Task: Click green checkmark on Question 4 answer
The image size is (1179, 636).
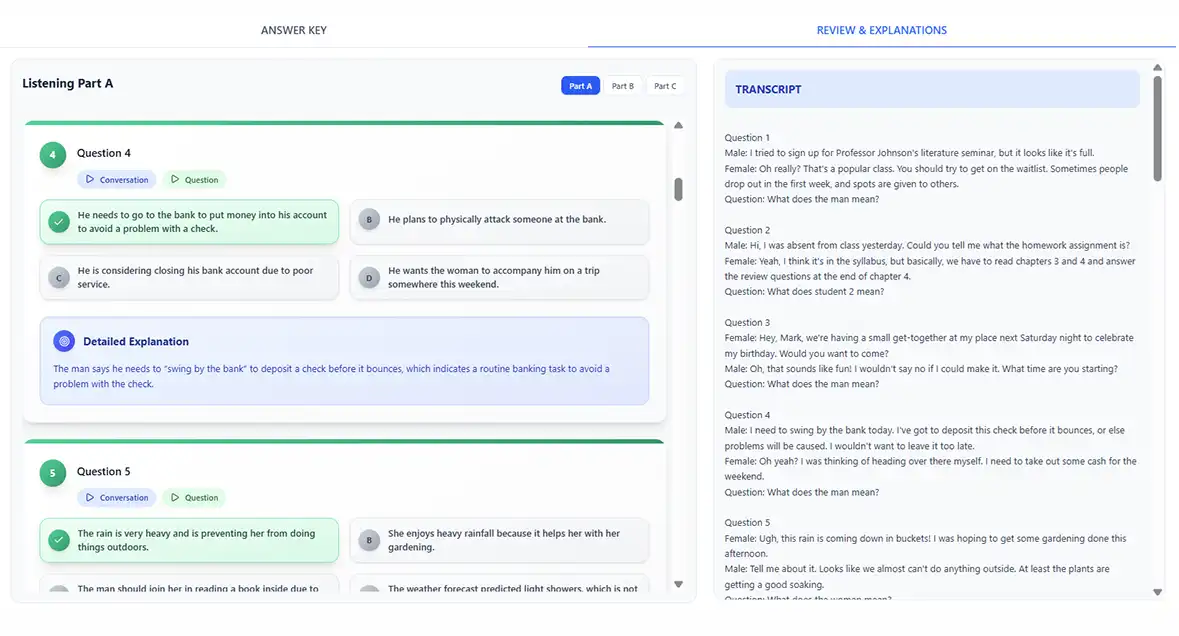Action: tap(59, 222)
